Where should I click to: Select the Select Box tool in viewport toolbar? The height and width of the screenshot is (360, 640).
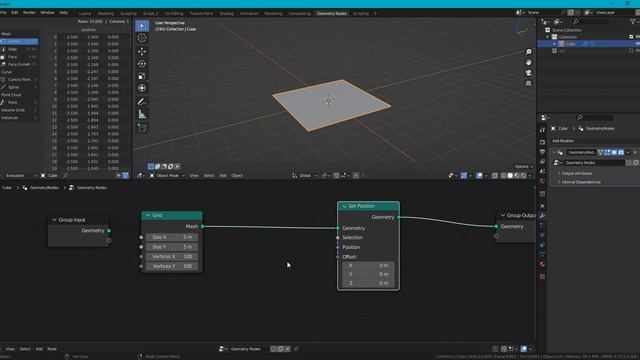(142, 26)
